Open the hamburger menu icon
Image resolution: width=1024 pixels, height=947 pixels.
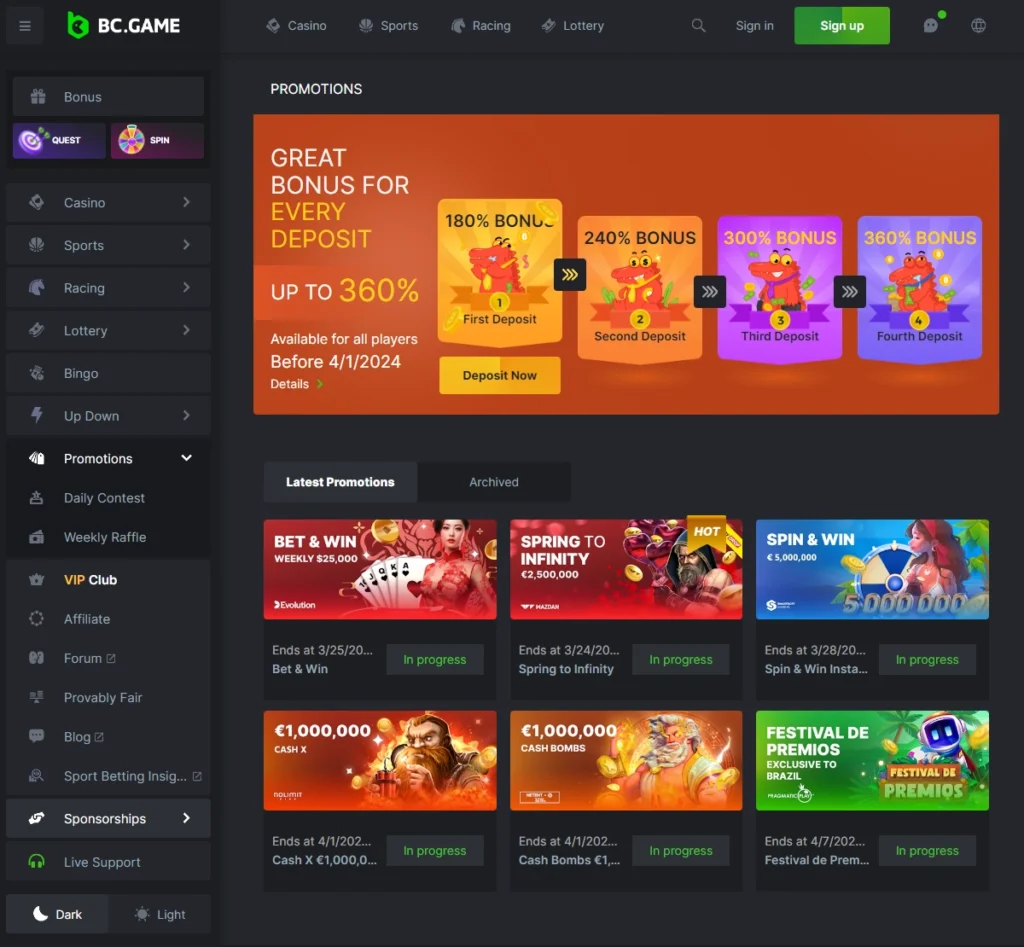25,26
